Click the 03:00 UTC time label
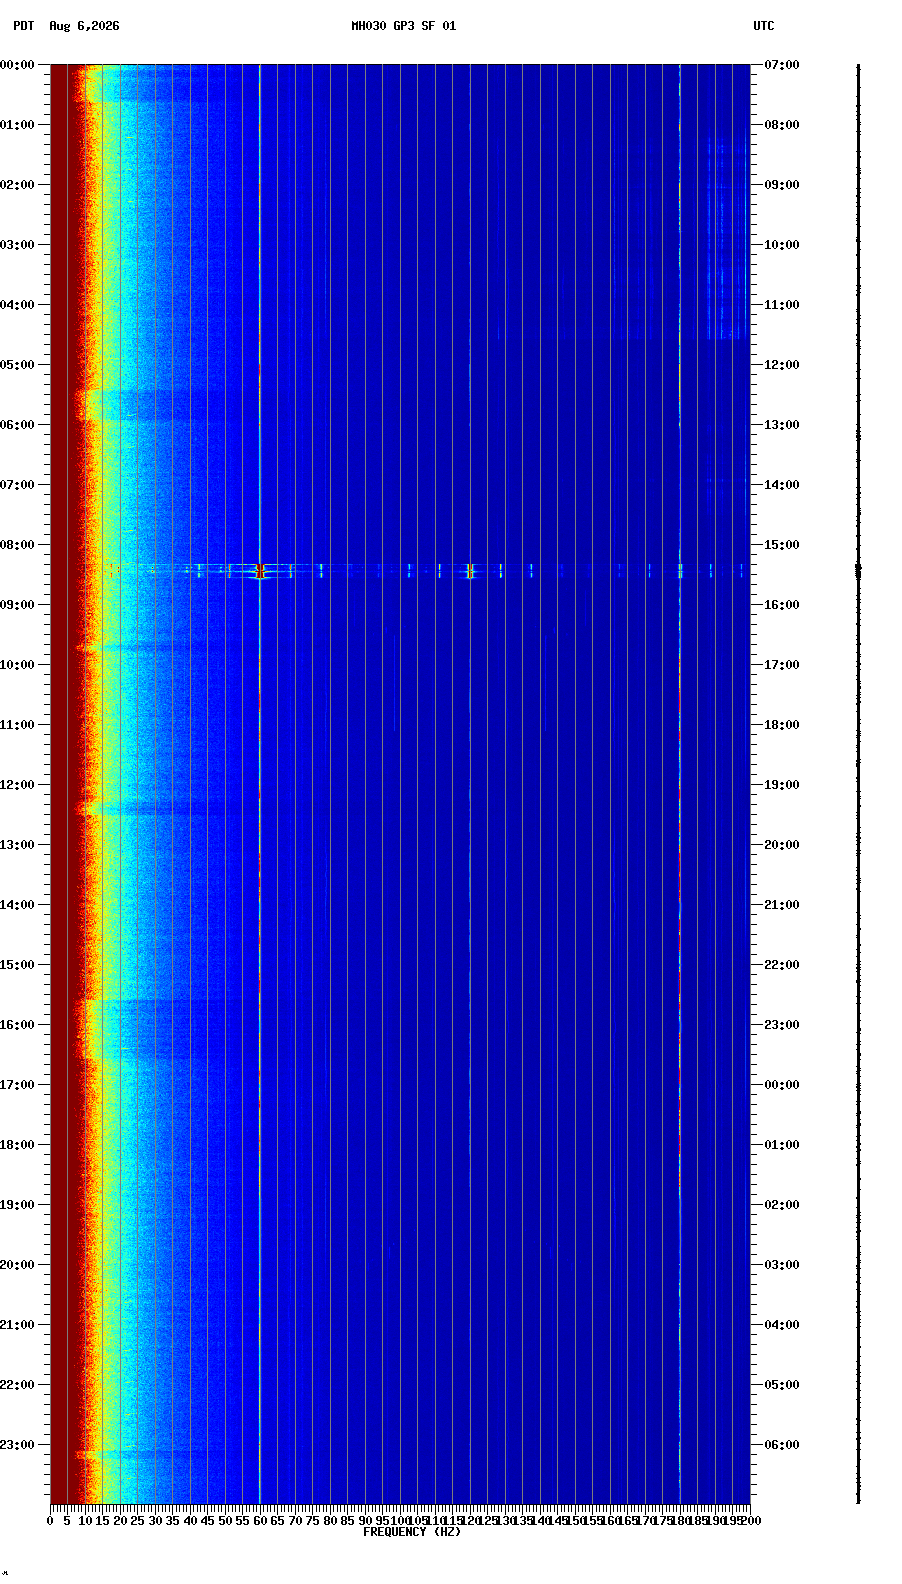The height and width of the screenshot is (1584, 902). click(782, 1265)
